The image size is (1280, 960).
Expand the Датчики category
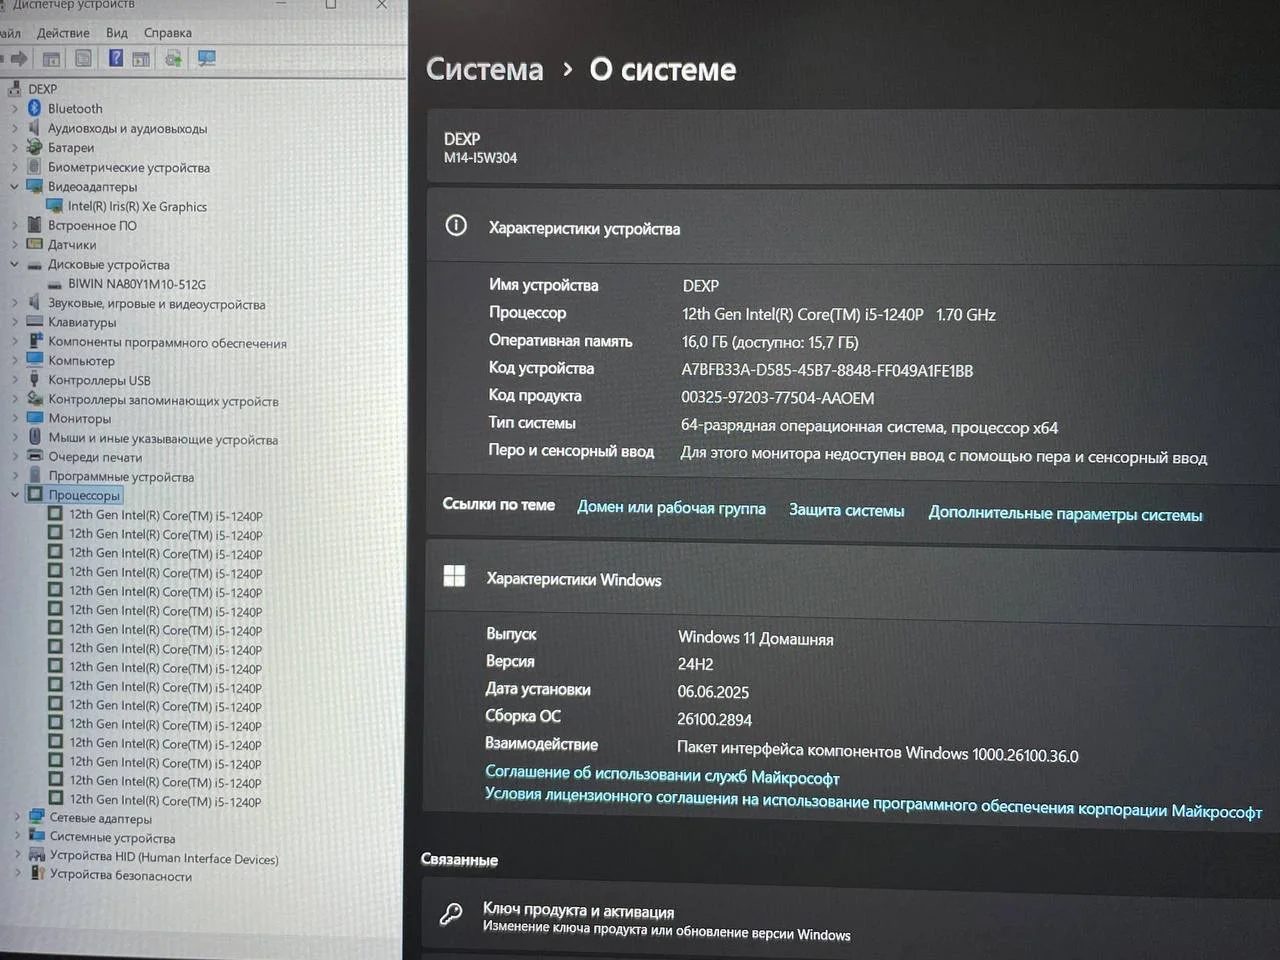tap(14, 244)
